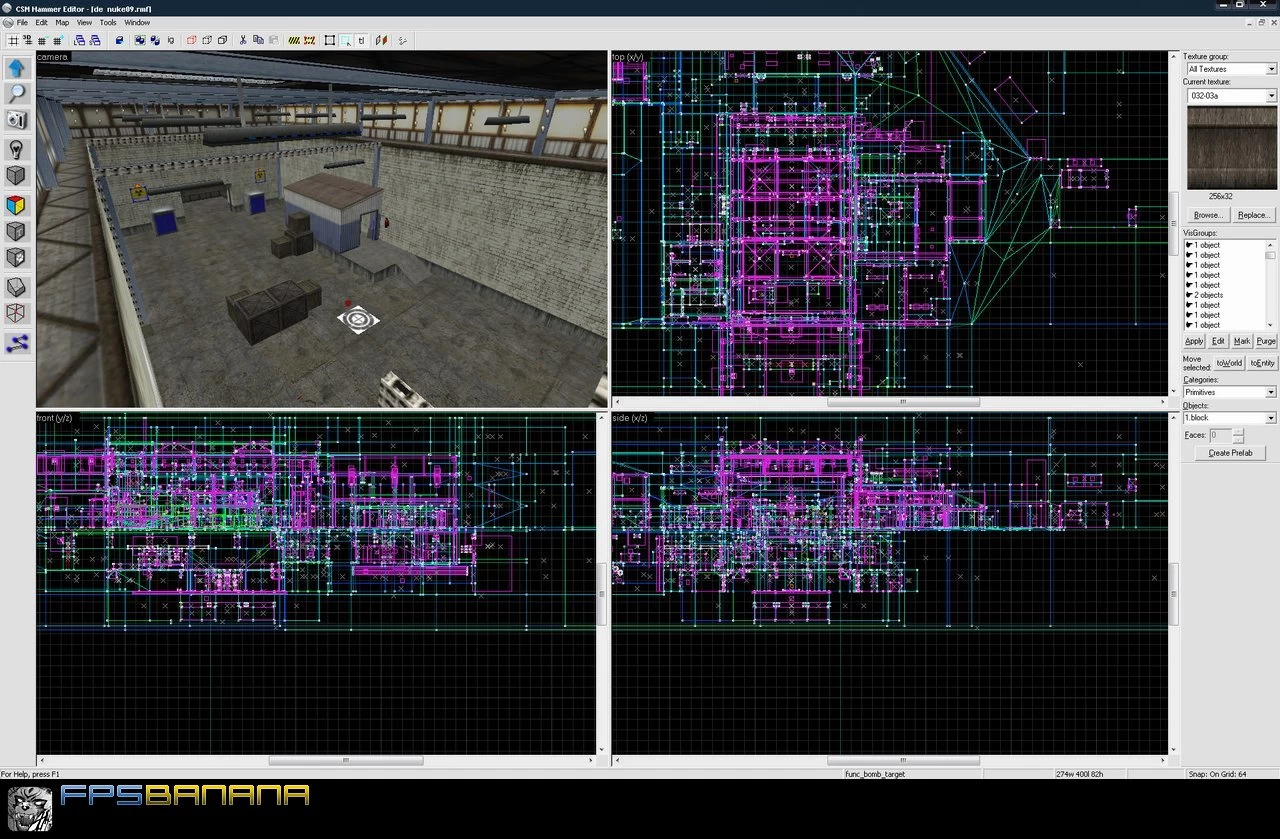
Task: Select the Camera tool
Action: click(17, 120)
